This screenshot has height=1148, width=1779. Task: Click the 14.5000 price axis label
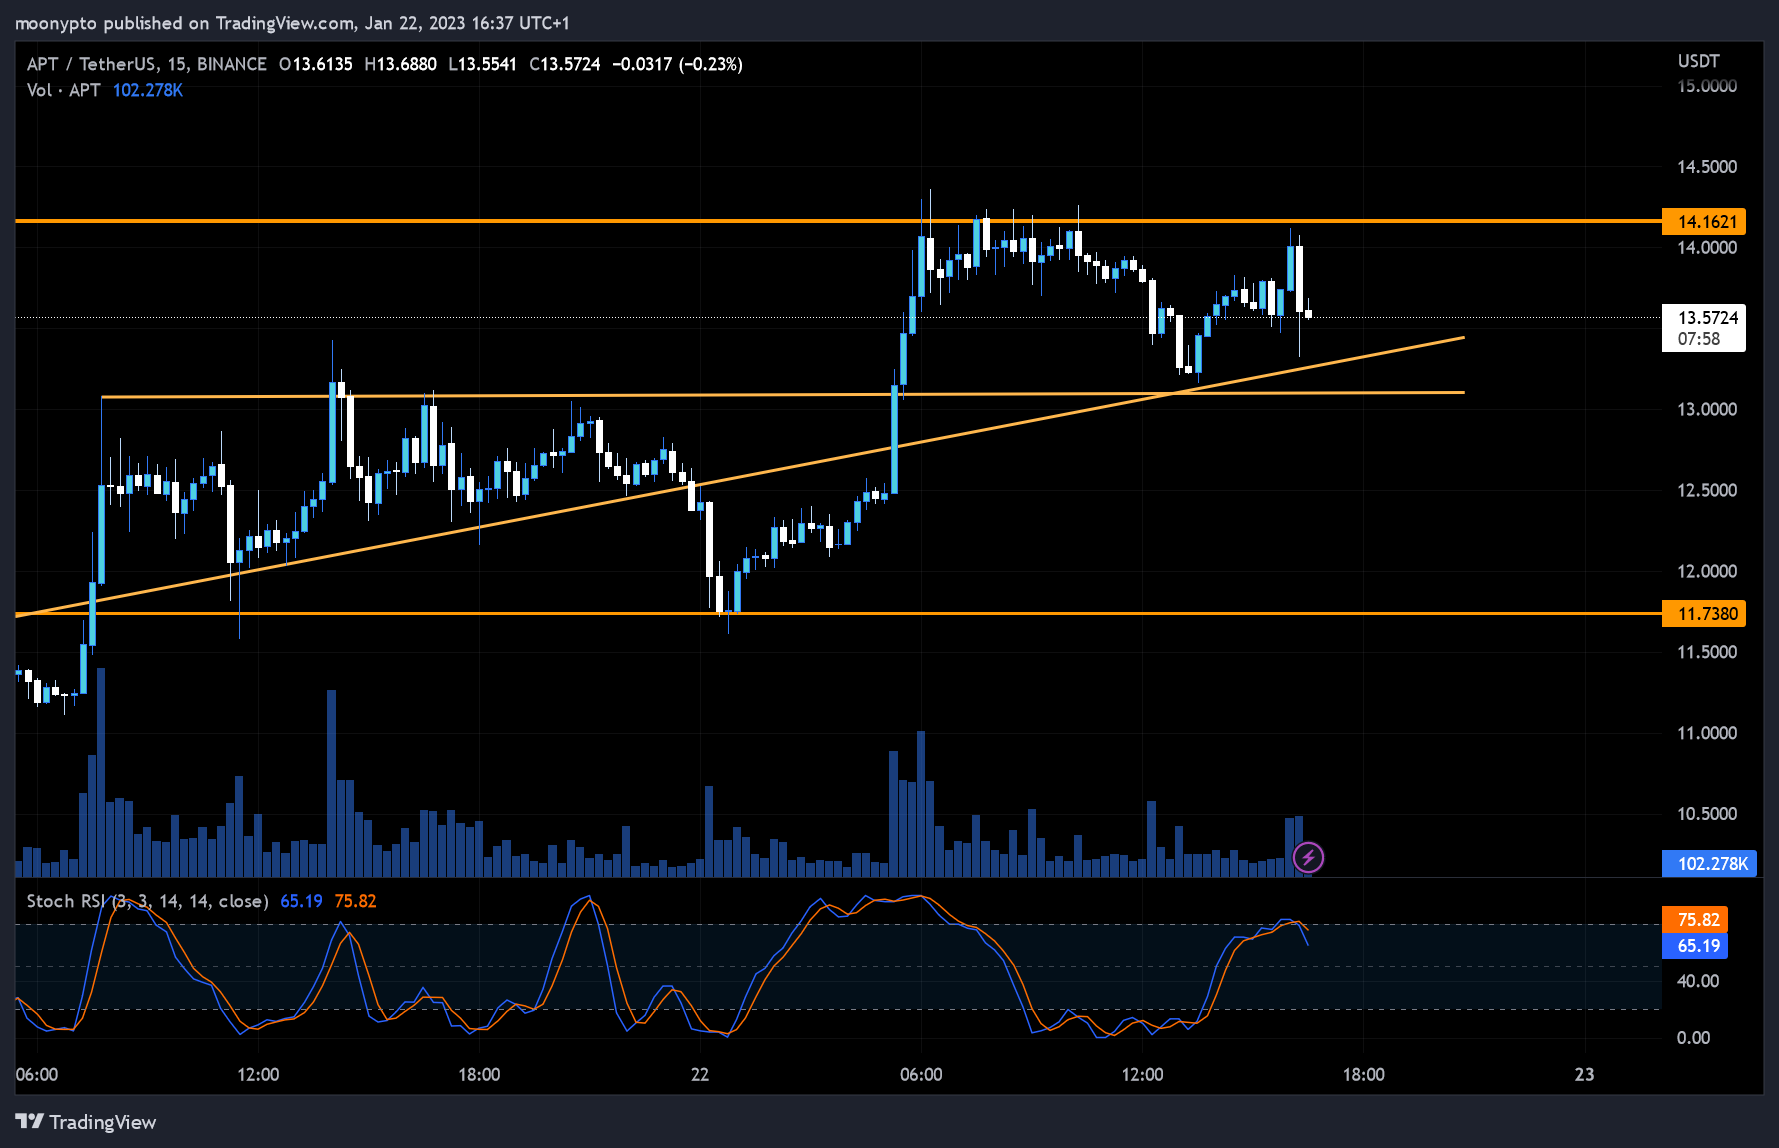pos(1706,167)
